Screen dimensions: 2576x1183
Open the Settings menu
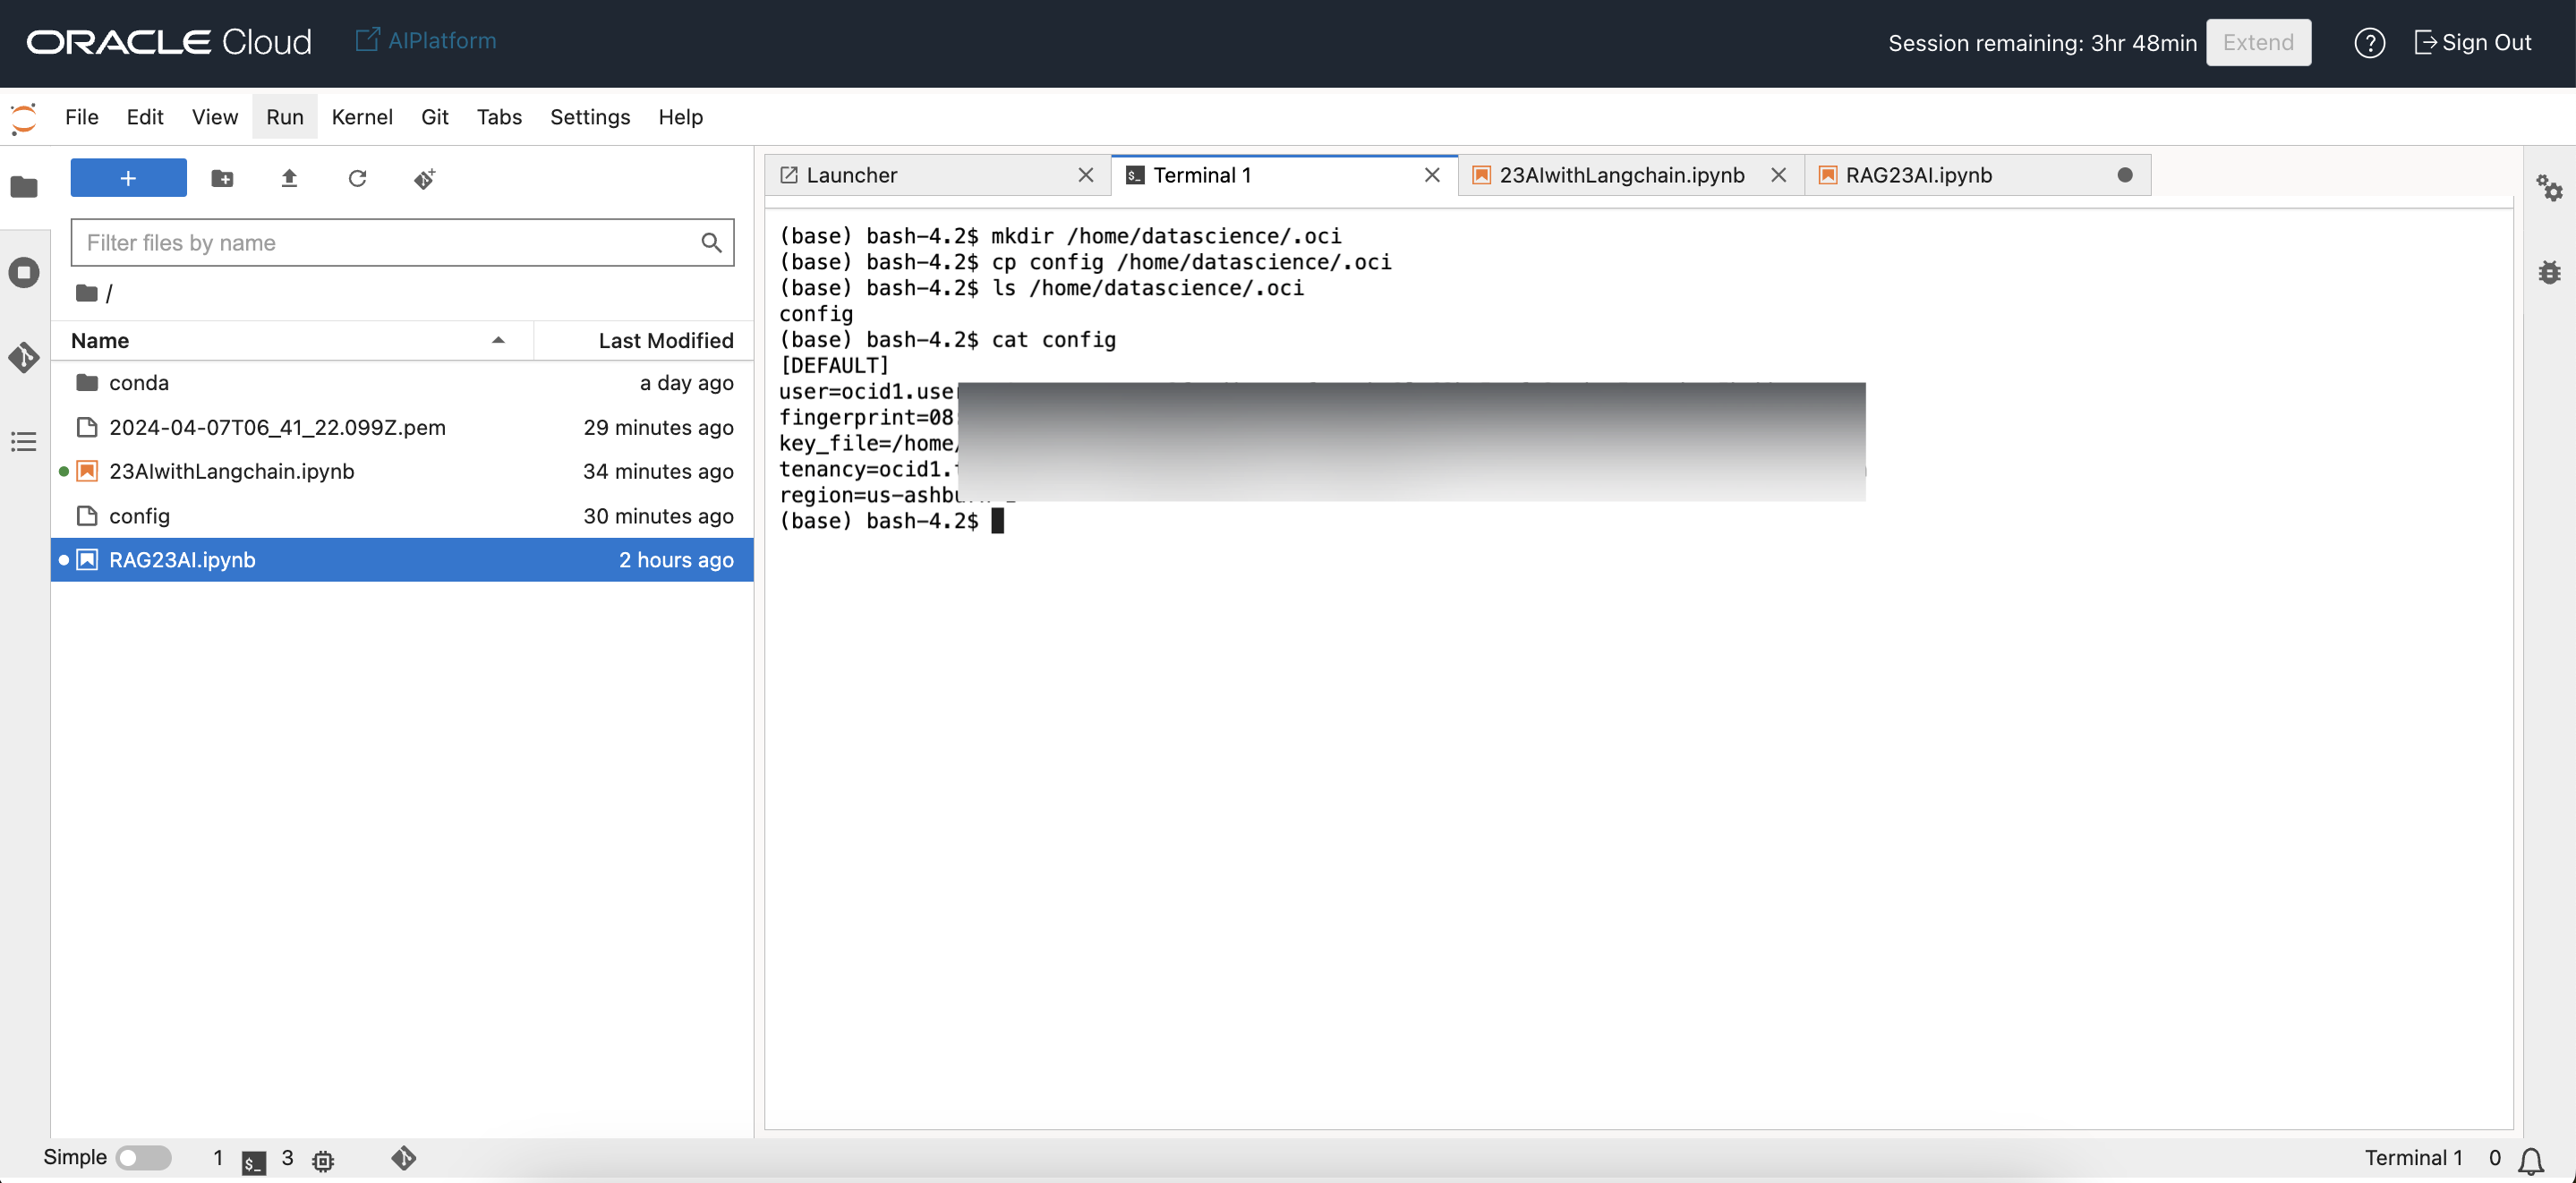coord(589,117)
